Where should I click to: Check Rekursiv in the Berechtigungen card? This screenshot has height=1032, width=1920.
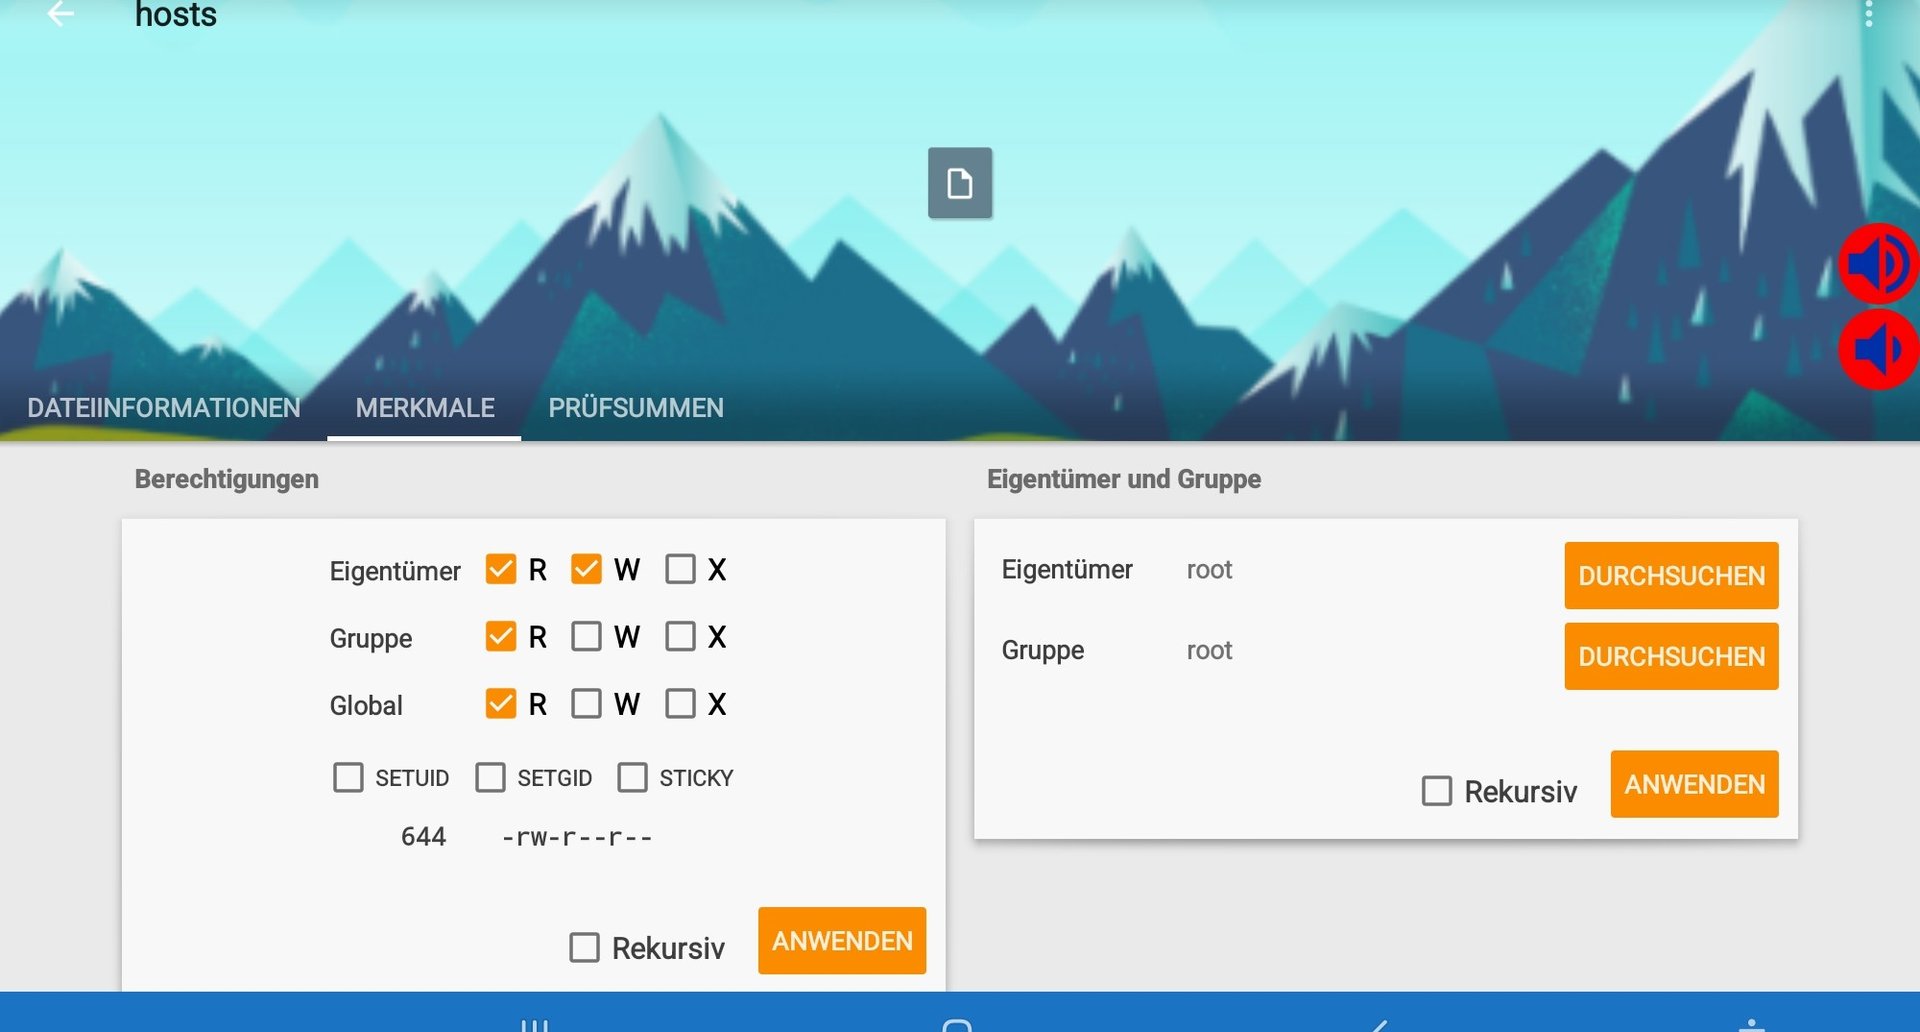585,947
